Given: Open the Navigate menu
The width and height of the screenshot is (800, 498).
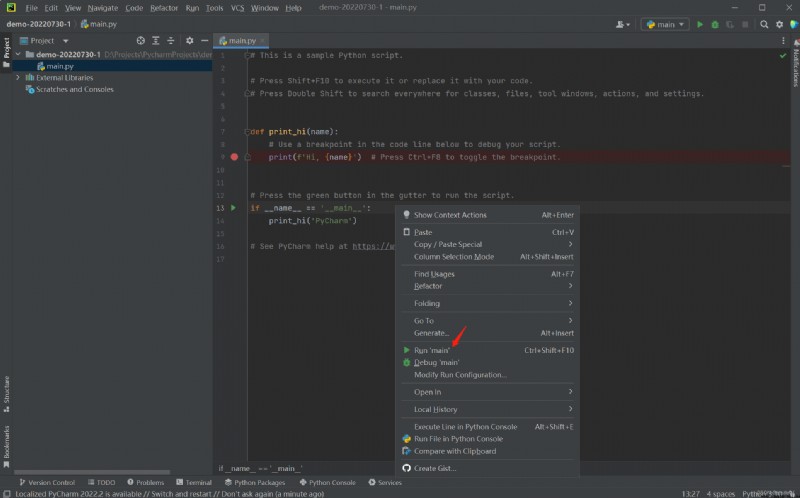Looking at the screenshot, I should pyautogui.click(x=103, y=8).
